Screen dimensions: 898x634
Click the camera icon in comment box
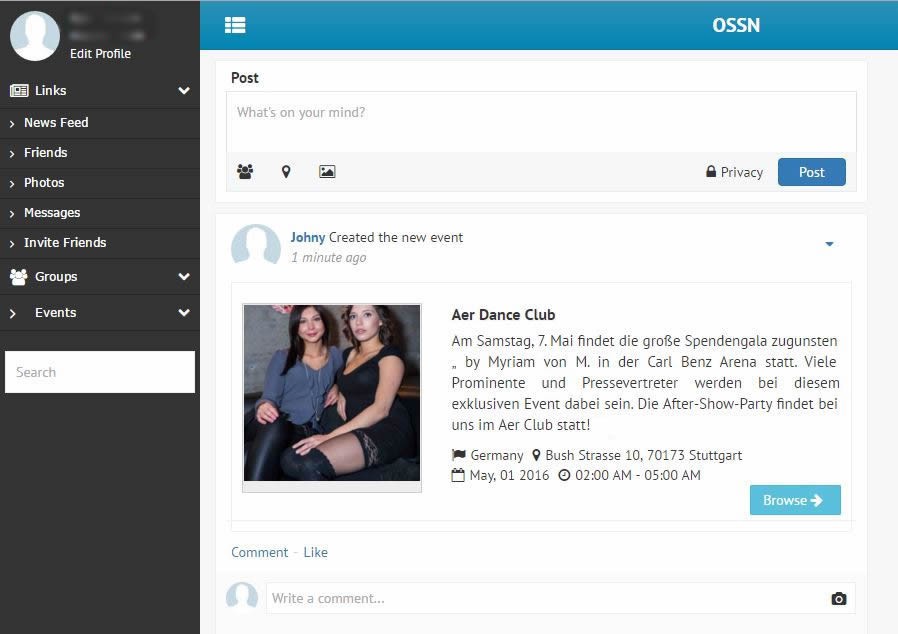click(838, 598)
